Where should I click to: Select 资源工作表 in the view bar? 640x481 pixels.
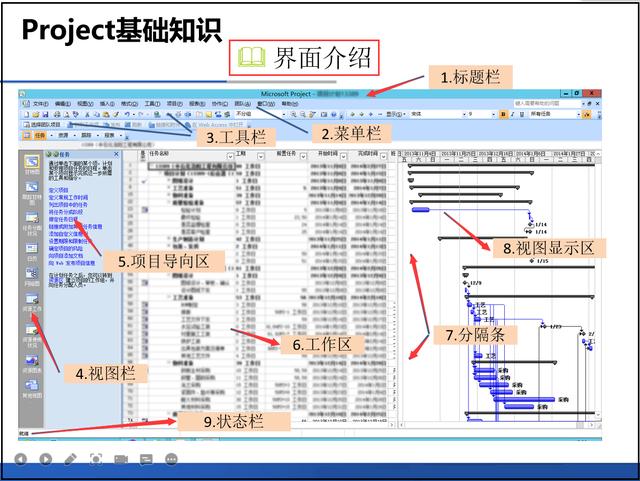pyautogui.click(x=32, y=303)
